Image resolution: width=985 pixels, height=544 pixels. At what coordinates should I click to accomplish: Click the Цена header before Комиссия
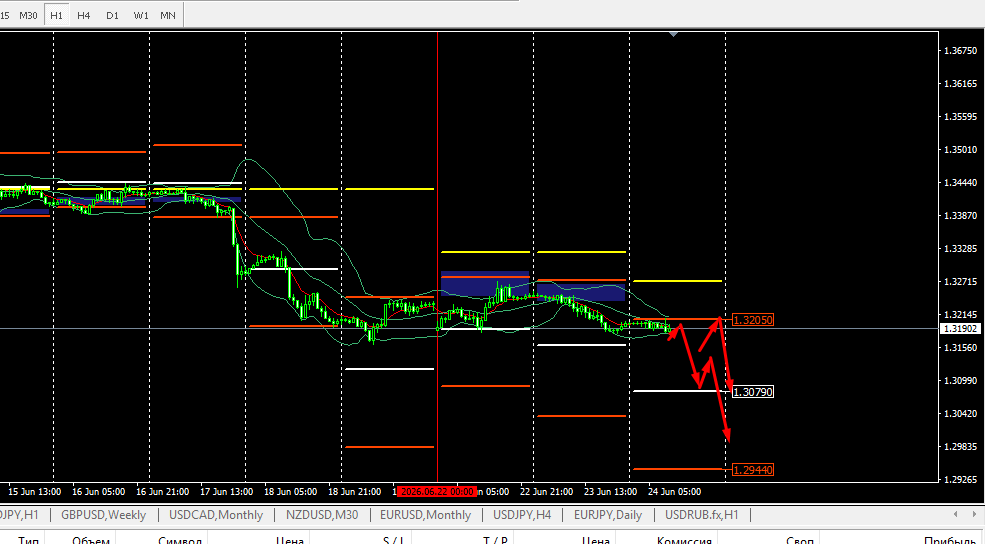[x=596, y=539]
